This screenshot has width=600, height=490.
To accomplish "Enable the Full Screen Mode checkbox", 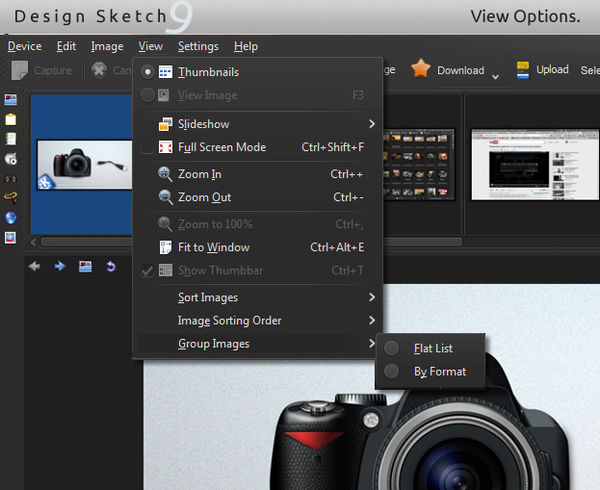I will coord(148,147).
